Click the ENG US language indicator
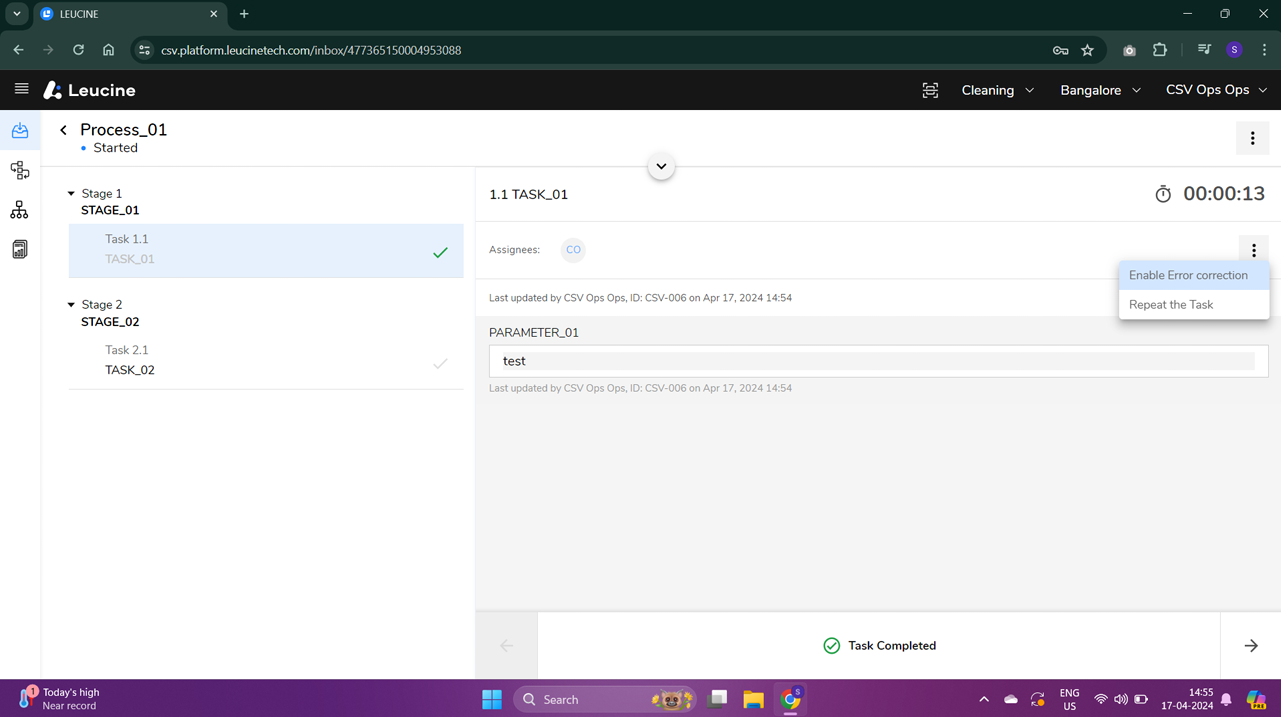 coord(1069,699)
